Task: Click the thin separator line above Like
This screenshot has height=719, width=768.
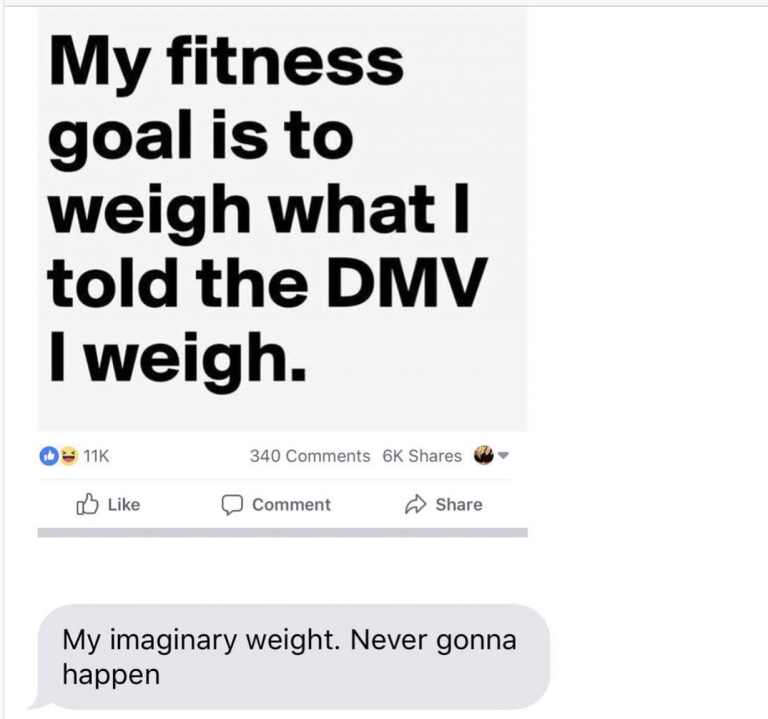Action: 276,479
